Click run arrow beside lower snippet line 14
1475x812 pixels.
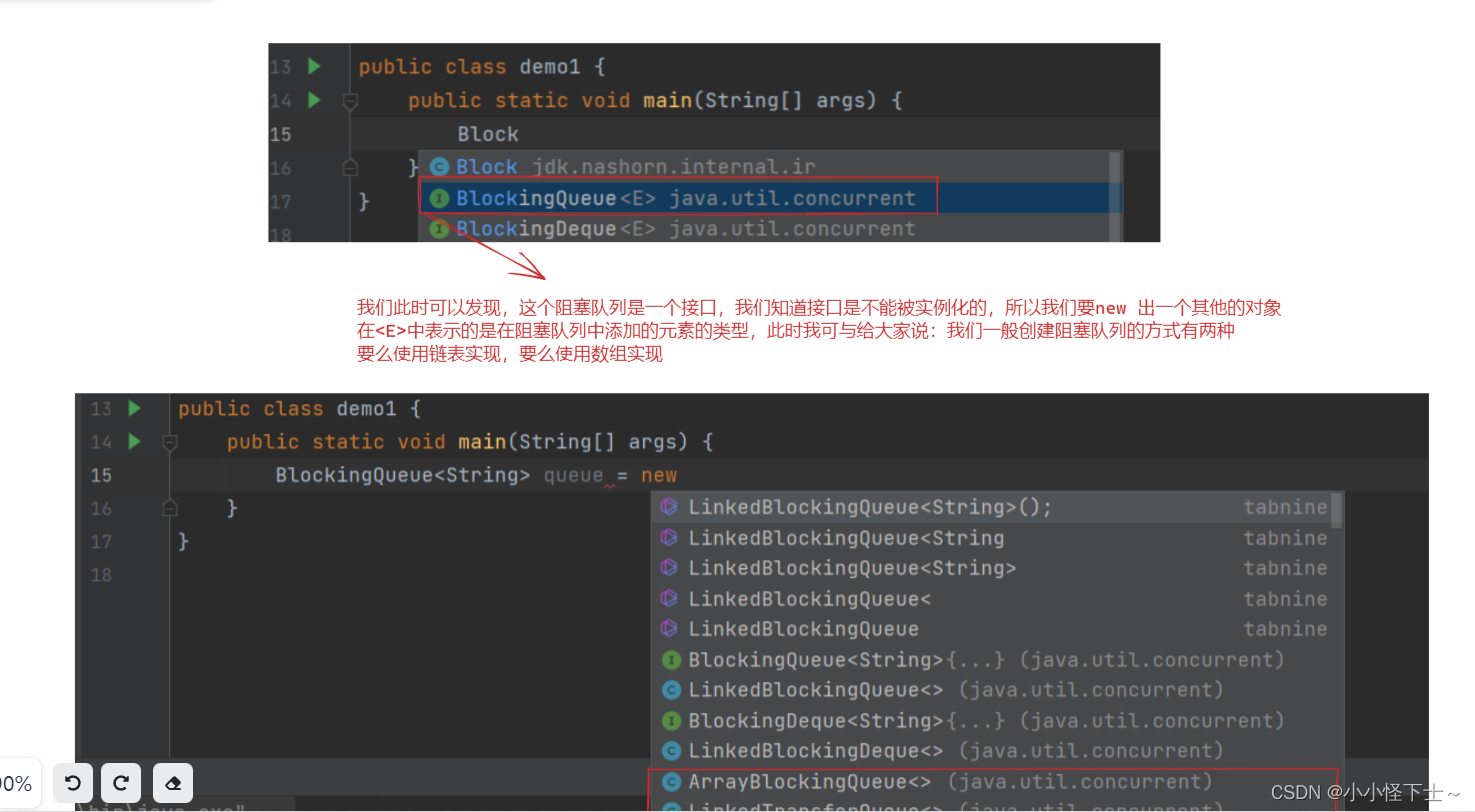134,441
